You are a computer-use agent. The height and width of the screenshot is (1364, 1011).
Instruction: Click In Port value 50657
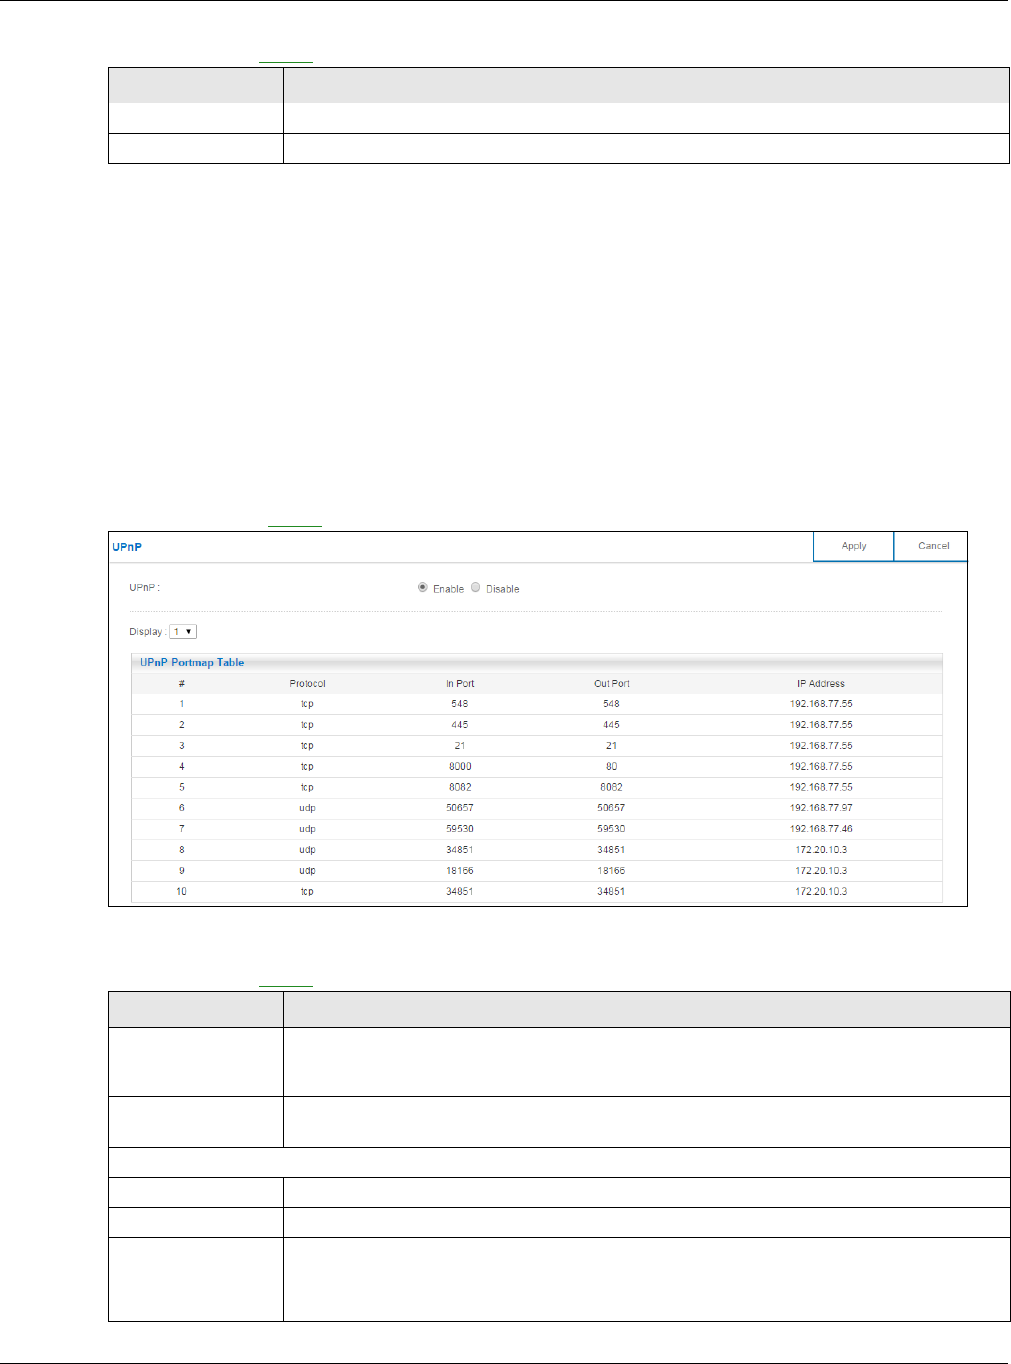[x=460, y=808]
